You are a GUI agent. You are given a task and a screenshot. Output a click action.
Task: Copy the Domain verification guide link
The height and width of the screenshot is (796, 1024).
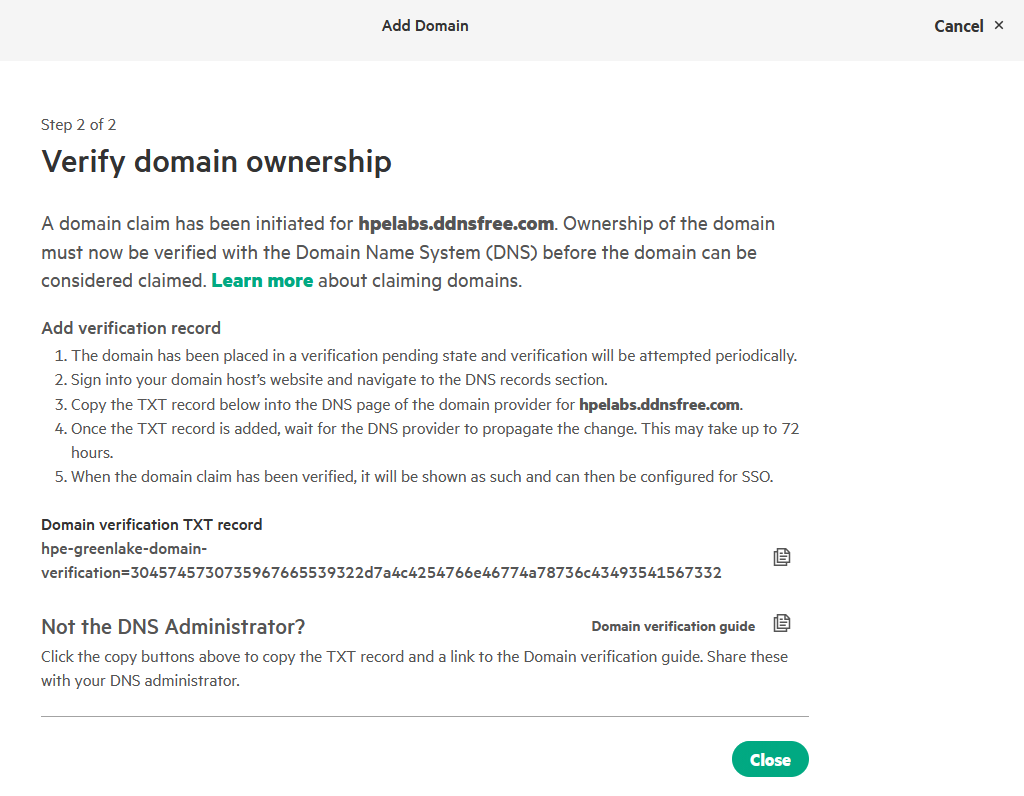click(782, 624)
